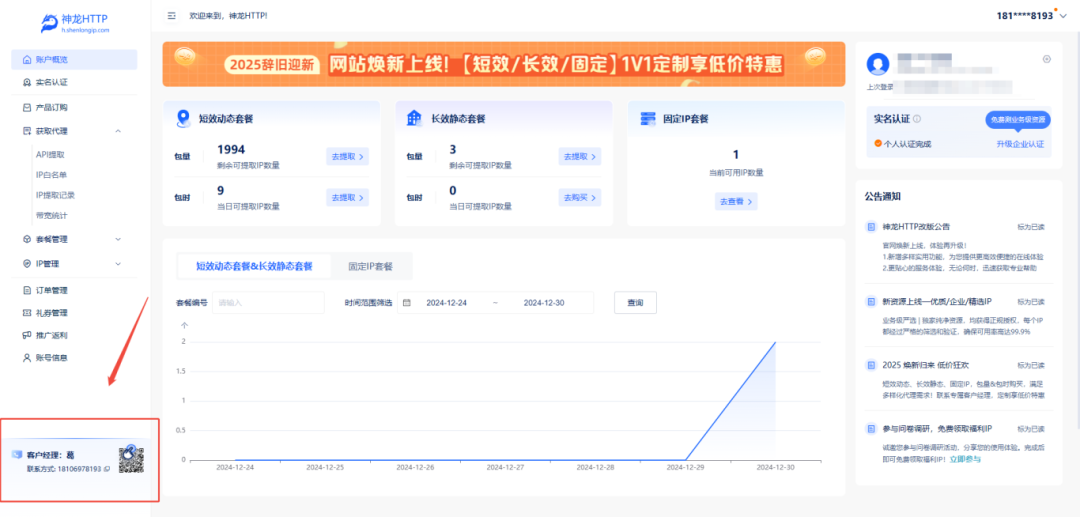Click the 产品订购 bag icon
The width and height of the screenshot is (1080, 517).
coord(27,107)
